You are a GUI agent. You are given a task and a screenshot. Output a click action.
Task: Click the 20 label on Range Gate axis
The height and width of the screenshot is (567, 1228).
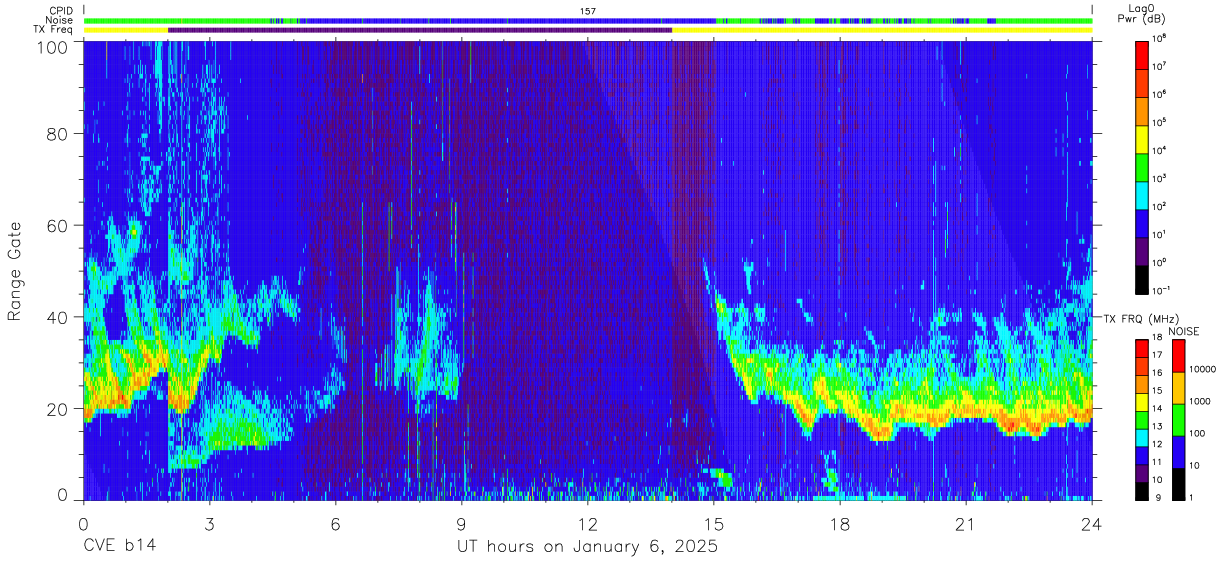click(x=59, y=409)
